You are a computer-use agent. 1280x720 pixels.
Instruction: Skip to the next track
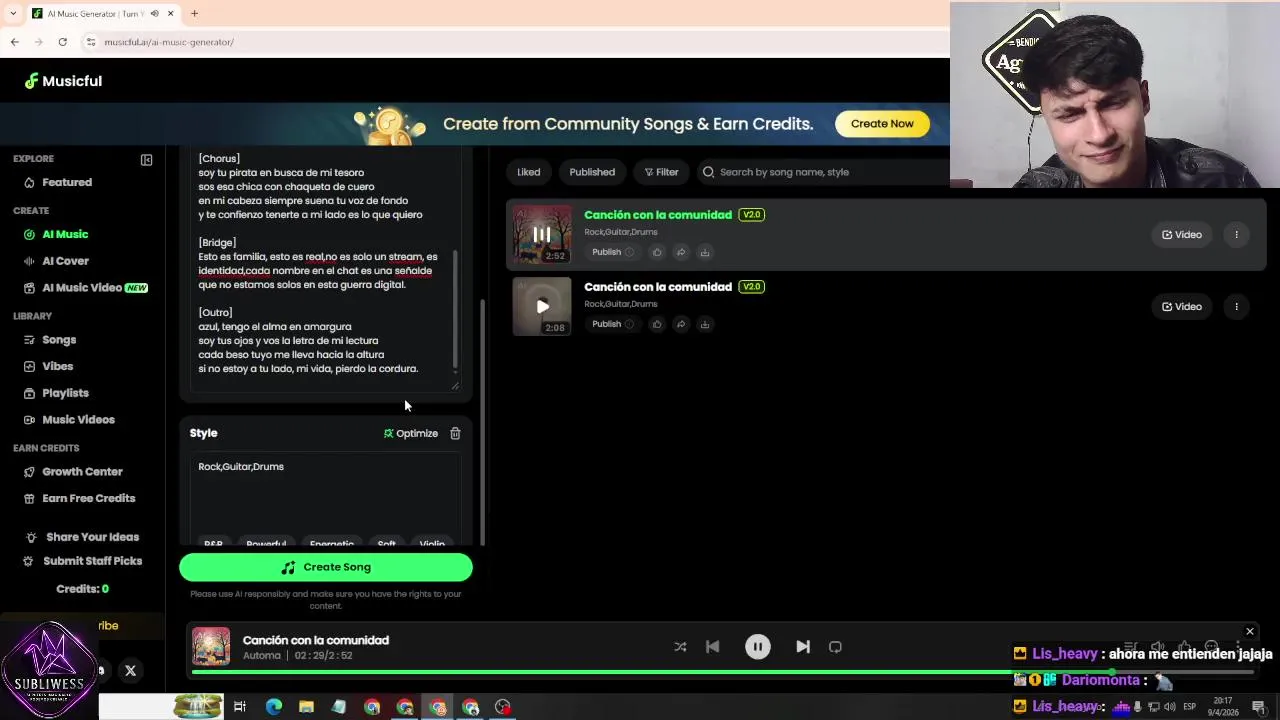click(x=803, y=647)
